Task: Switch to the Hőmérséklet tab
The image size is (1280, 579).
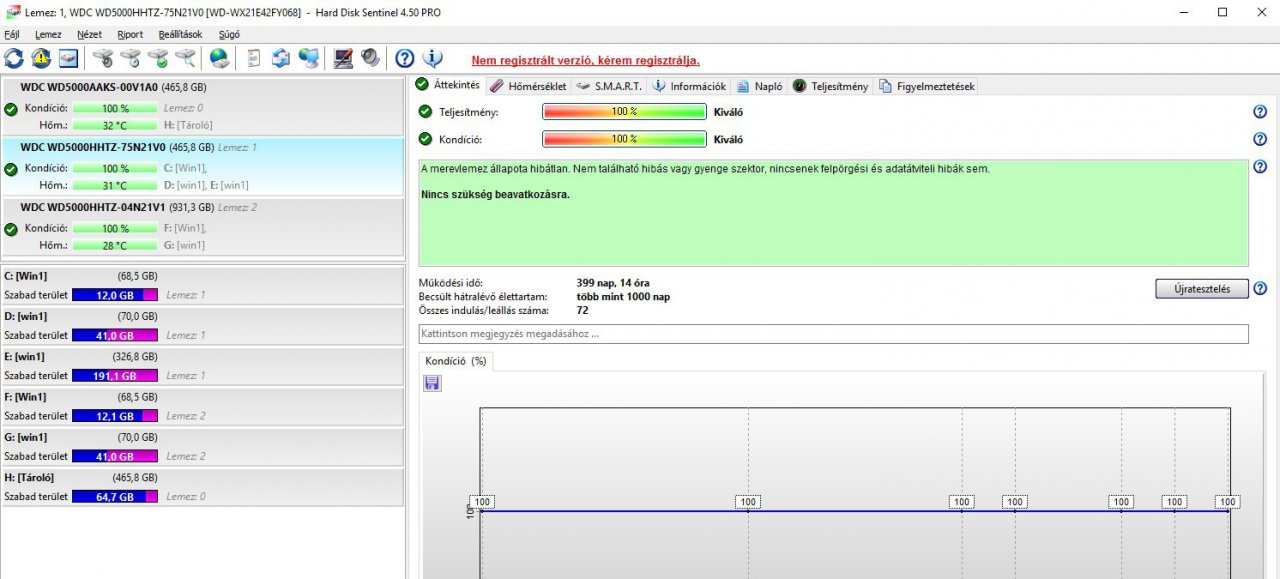Action: coord(528,86)
